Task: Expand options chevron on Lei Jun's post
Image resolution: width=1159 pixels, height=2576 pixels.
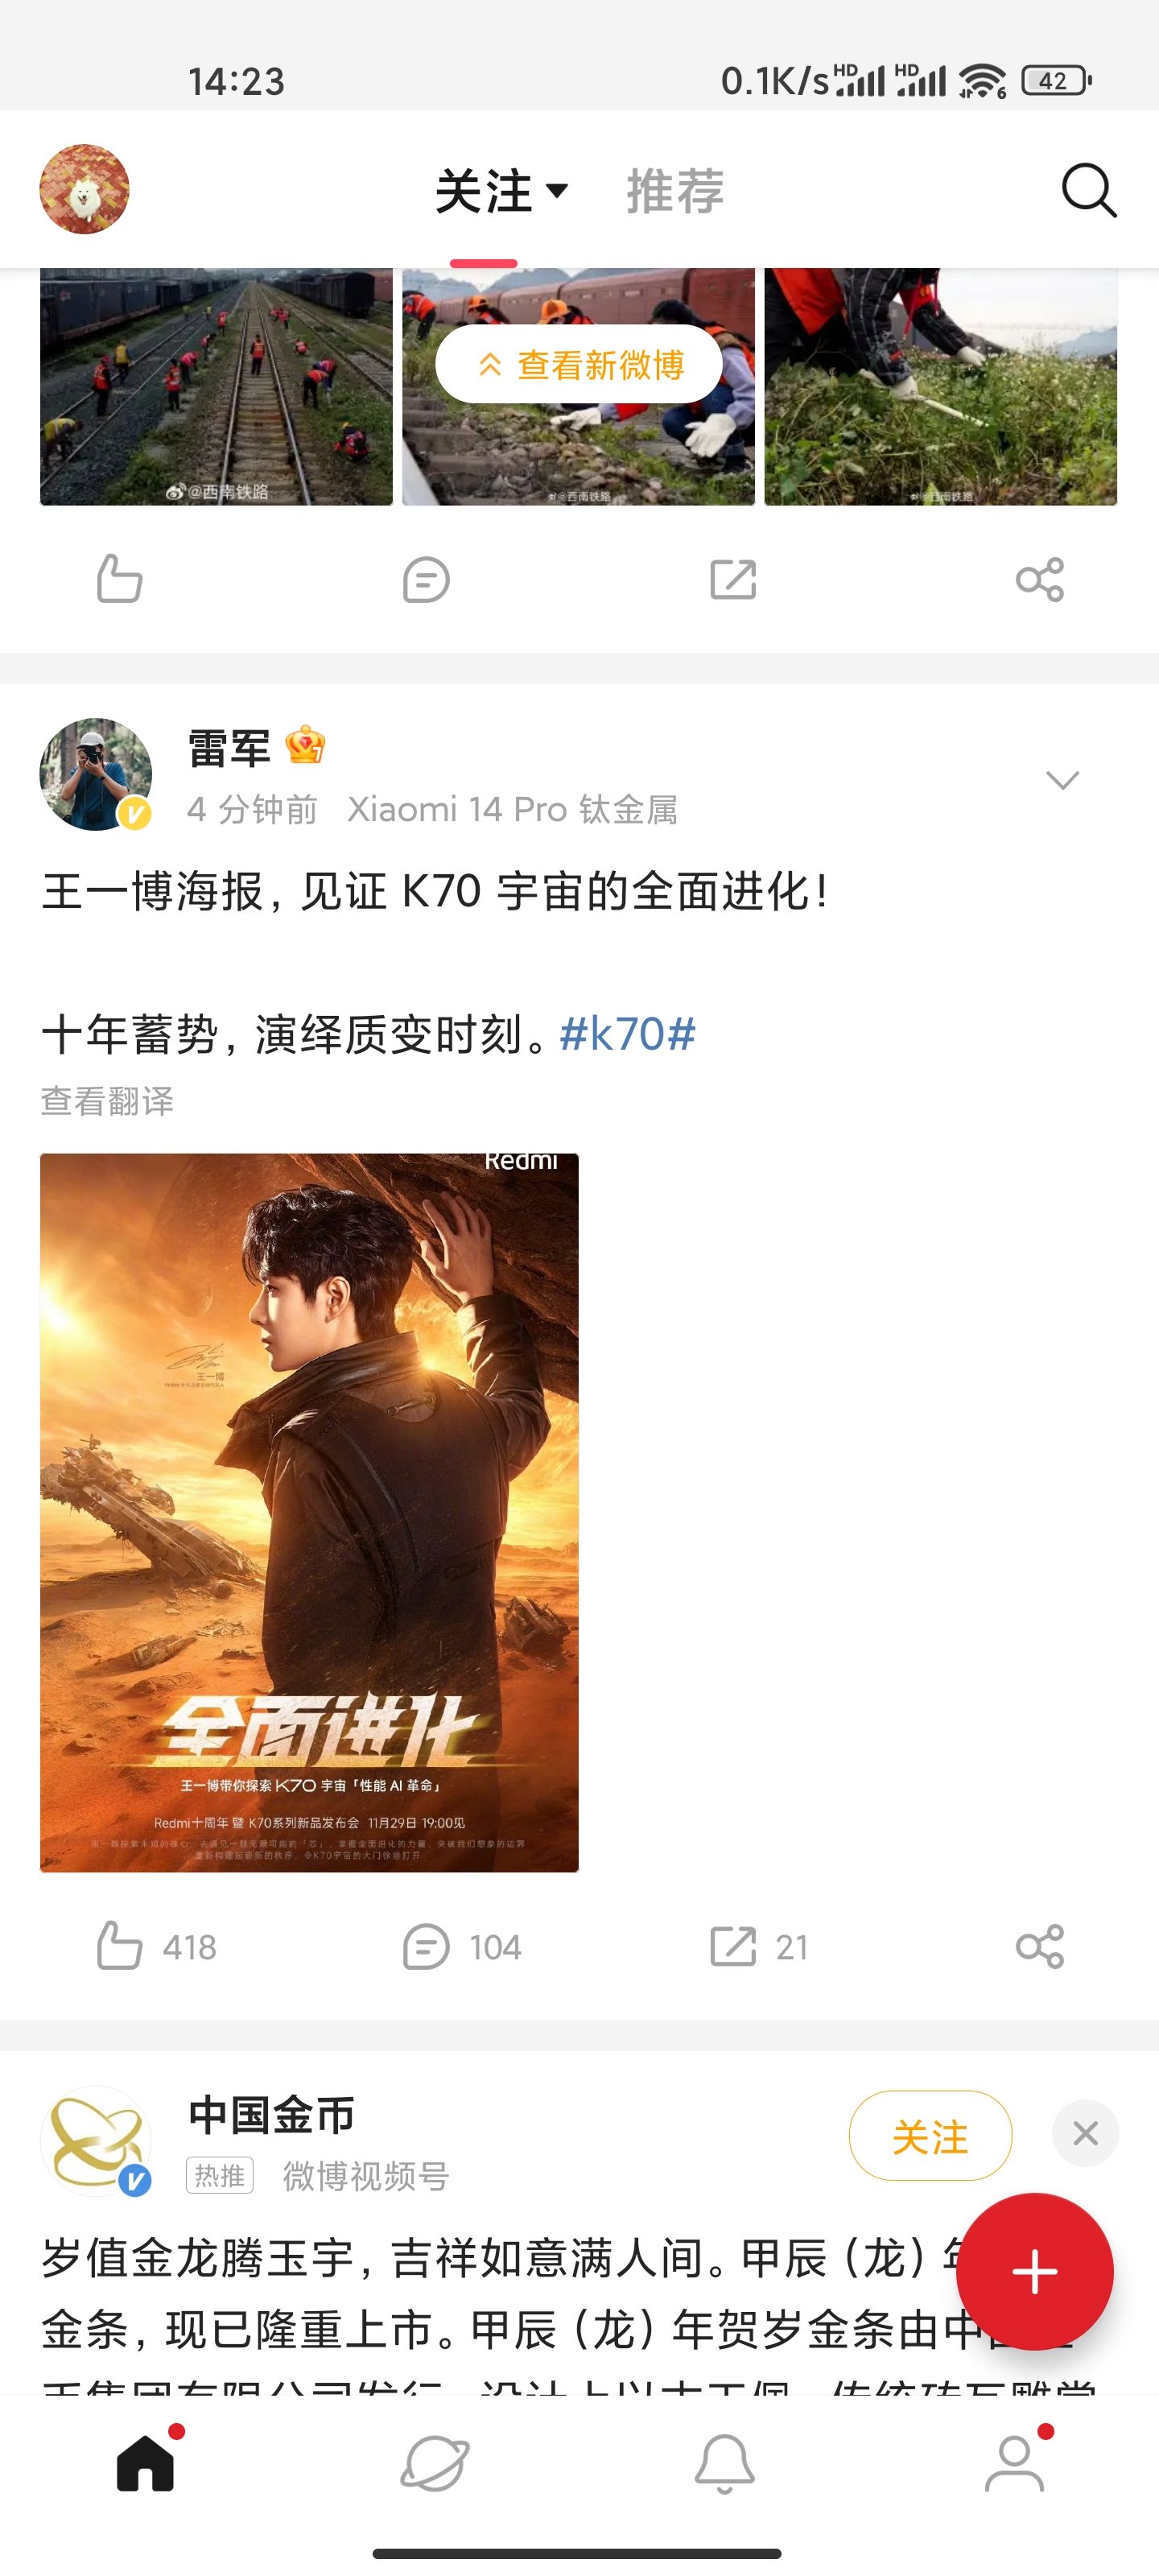Action: [1062, 779]
